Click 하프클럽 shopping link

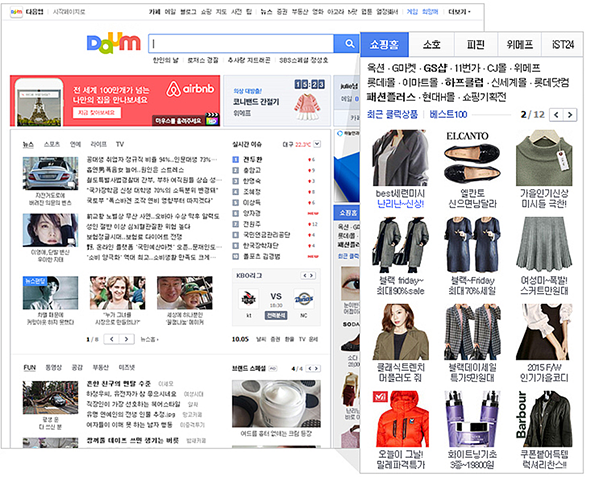[464, 82]
